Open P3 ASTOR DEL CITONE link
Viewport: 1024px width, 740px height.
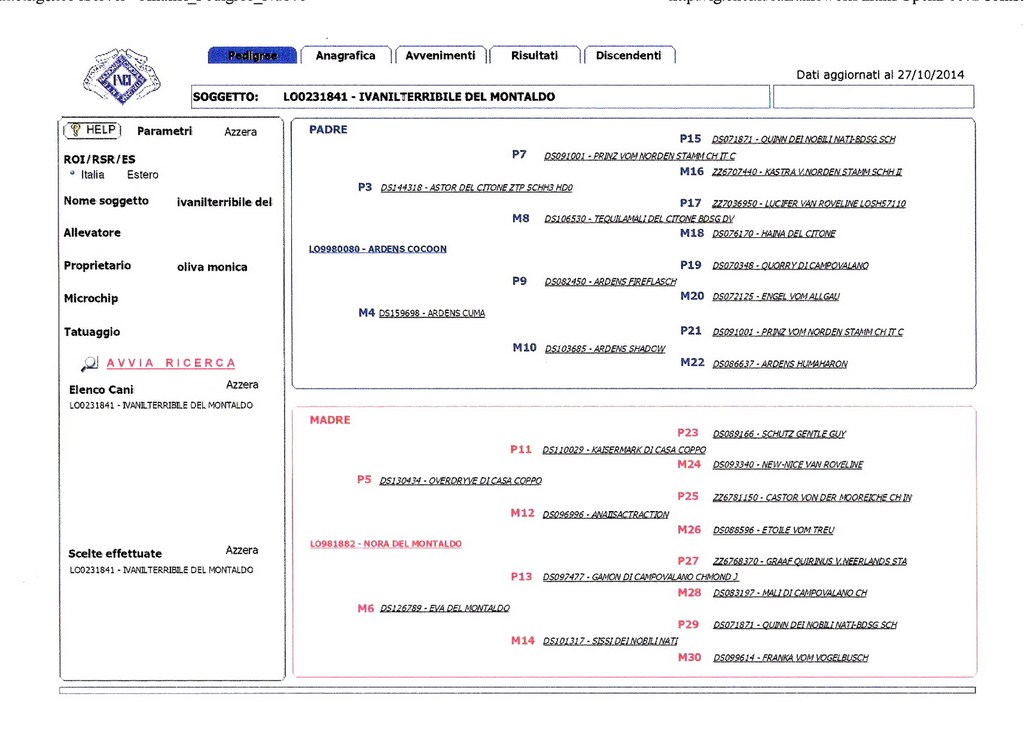pos(476,187)
